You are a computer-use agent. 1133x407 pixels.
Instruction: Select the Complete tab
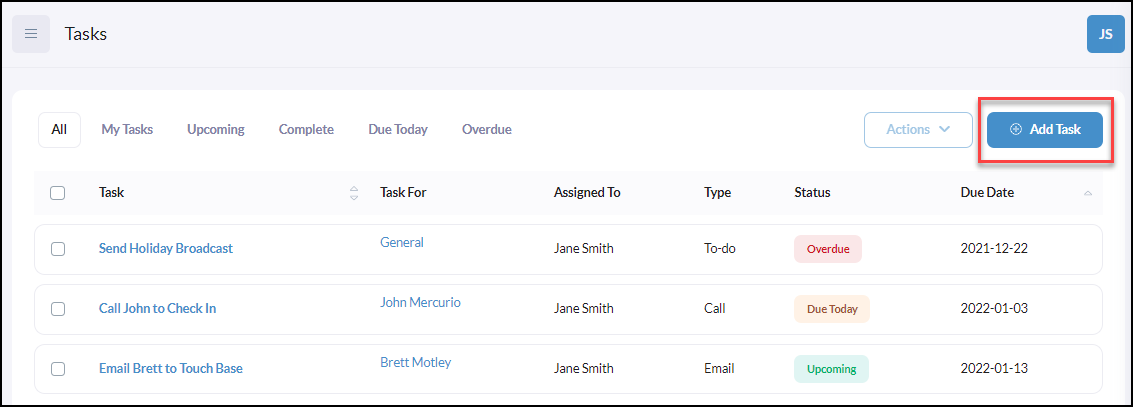[306, 130]
